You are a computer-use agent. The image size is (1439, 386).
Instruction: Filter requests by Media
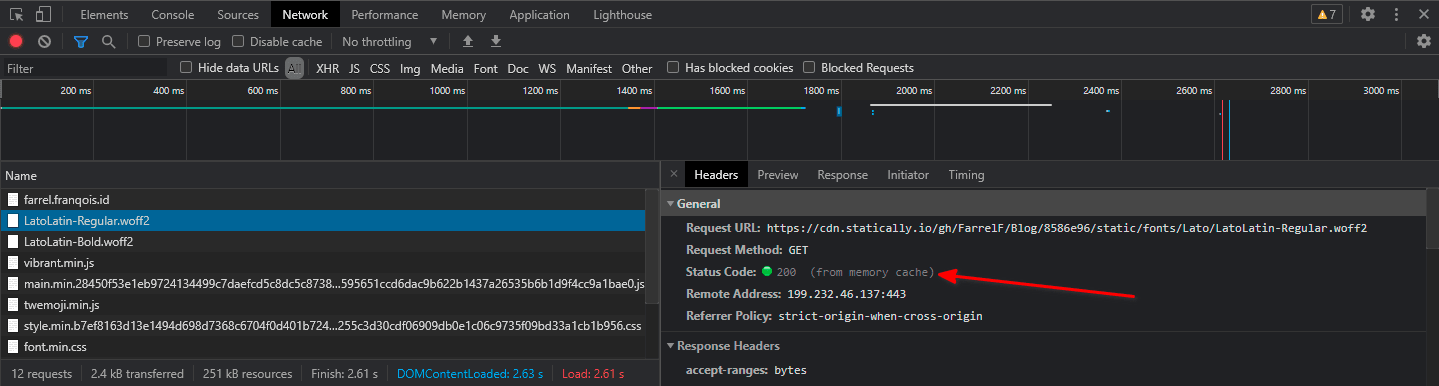447,68
